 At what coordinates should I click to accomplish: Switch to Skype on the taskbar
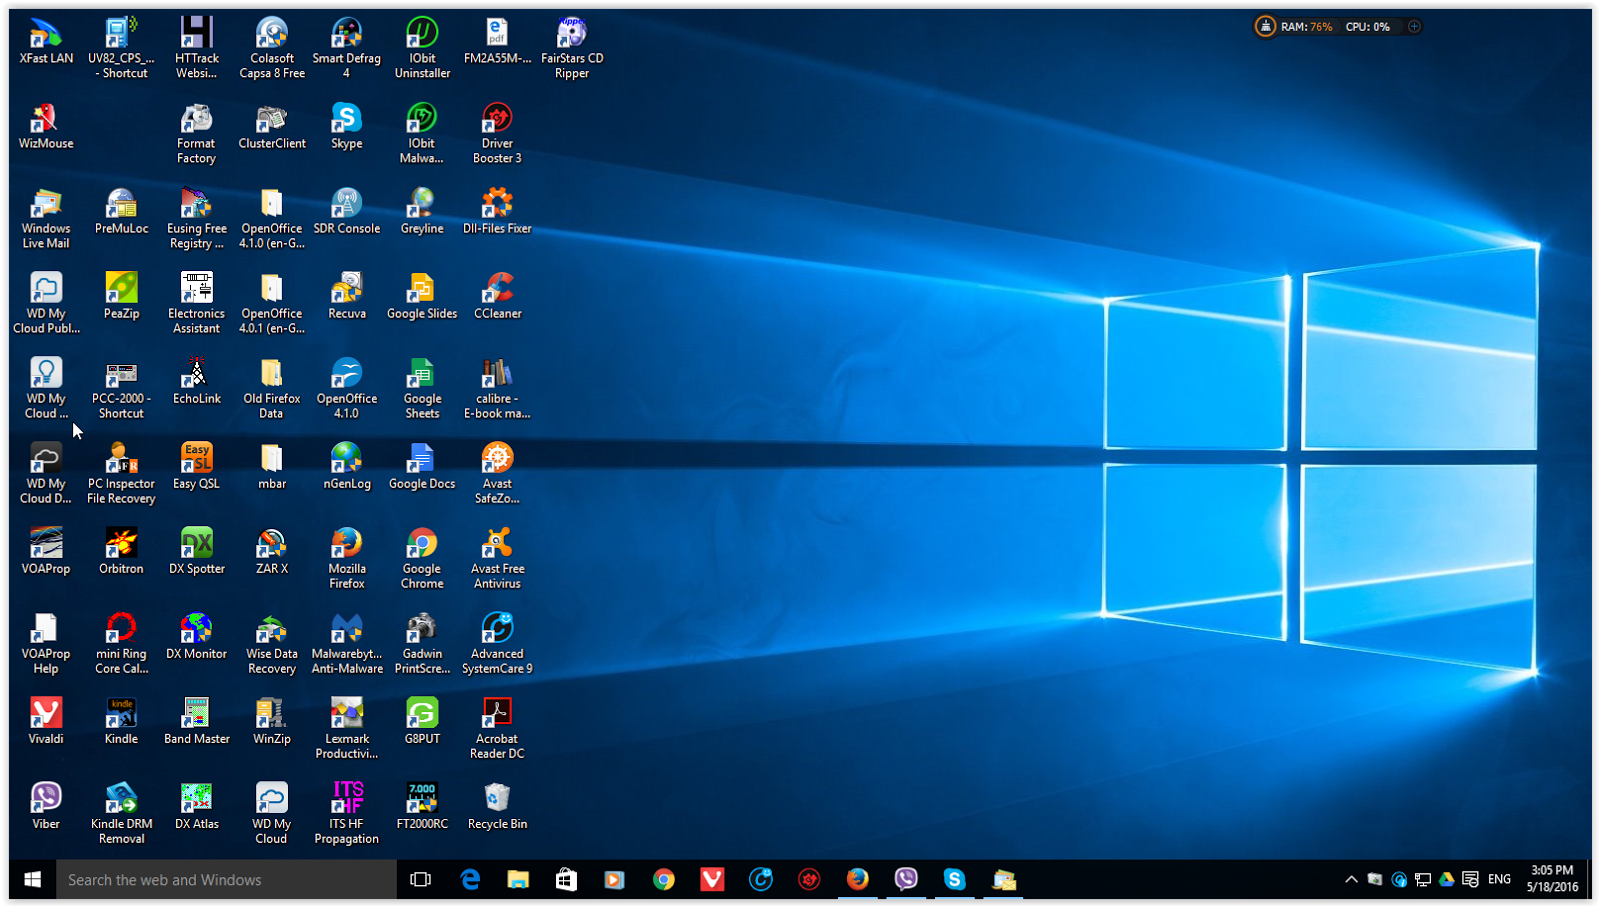pos(954,880)
